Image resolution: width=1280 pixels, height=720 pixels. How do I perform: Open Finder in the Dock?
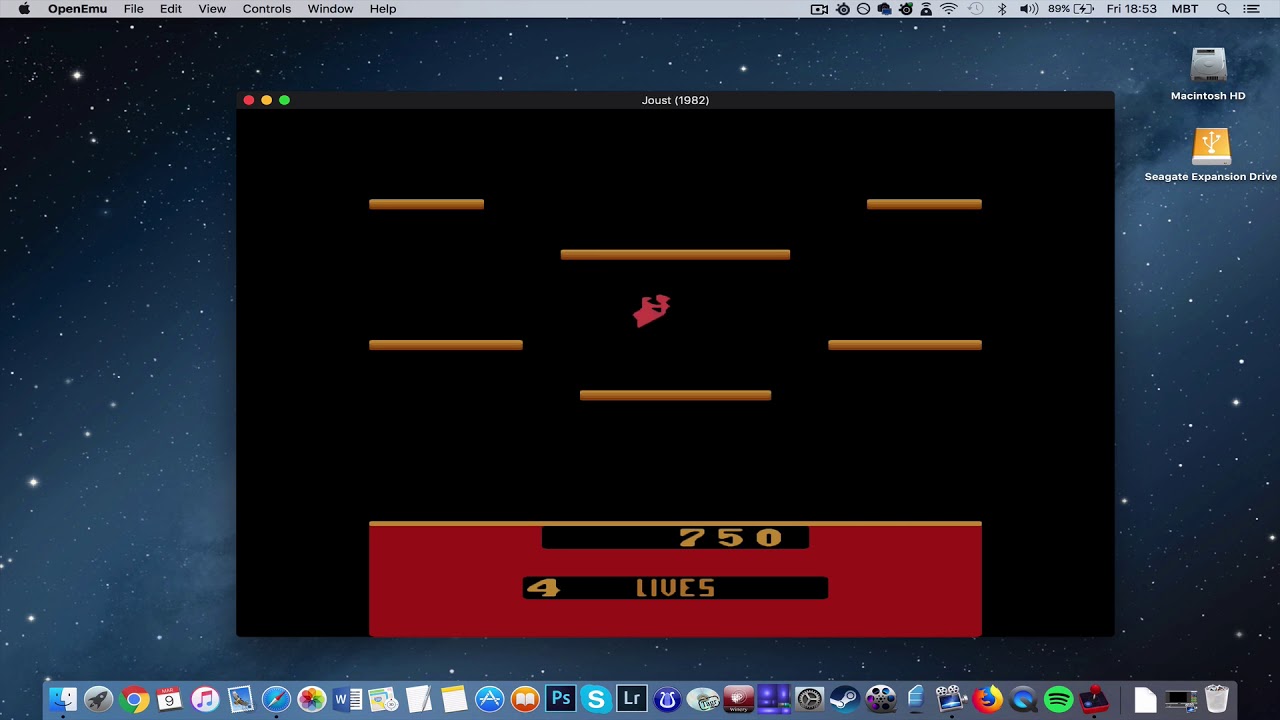point(63,699)
